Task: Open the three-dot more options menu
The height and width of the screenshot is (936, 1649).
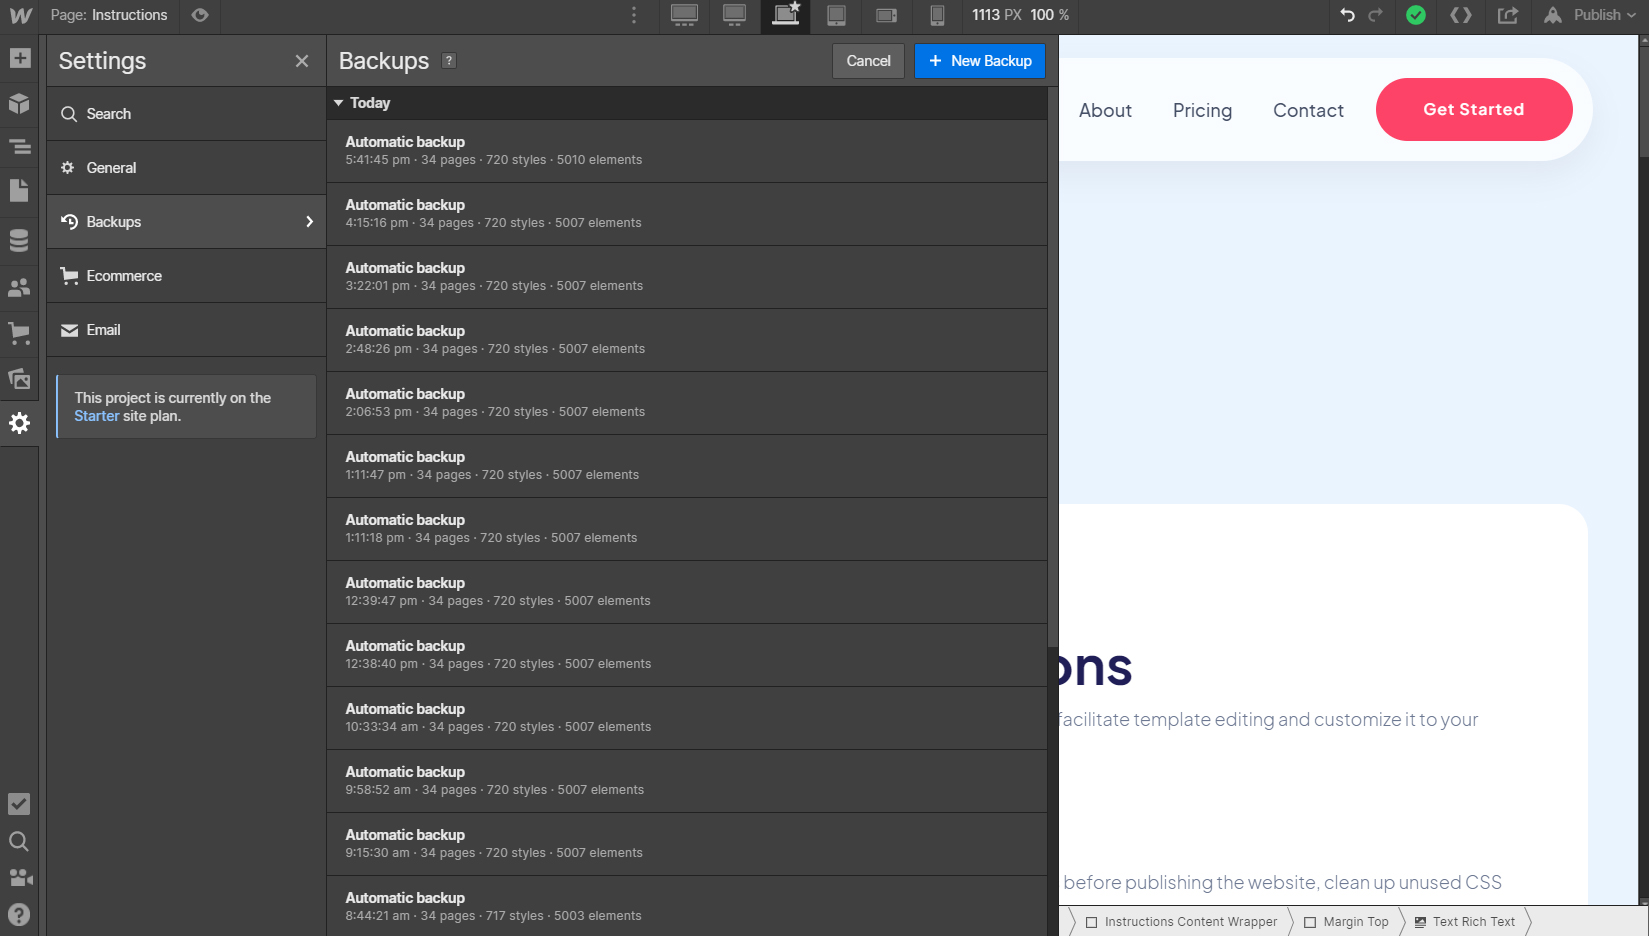Action: 634,15
